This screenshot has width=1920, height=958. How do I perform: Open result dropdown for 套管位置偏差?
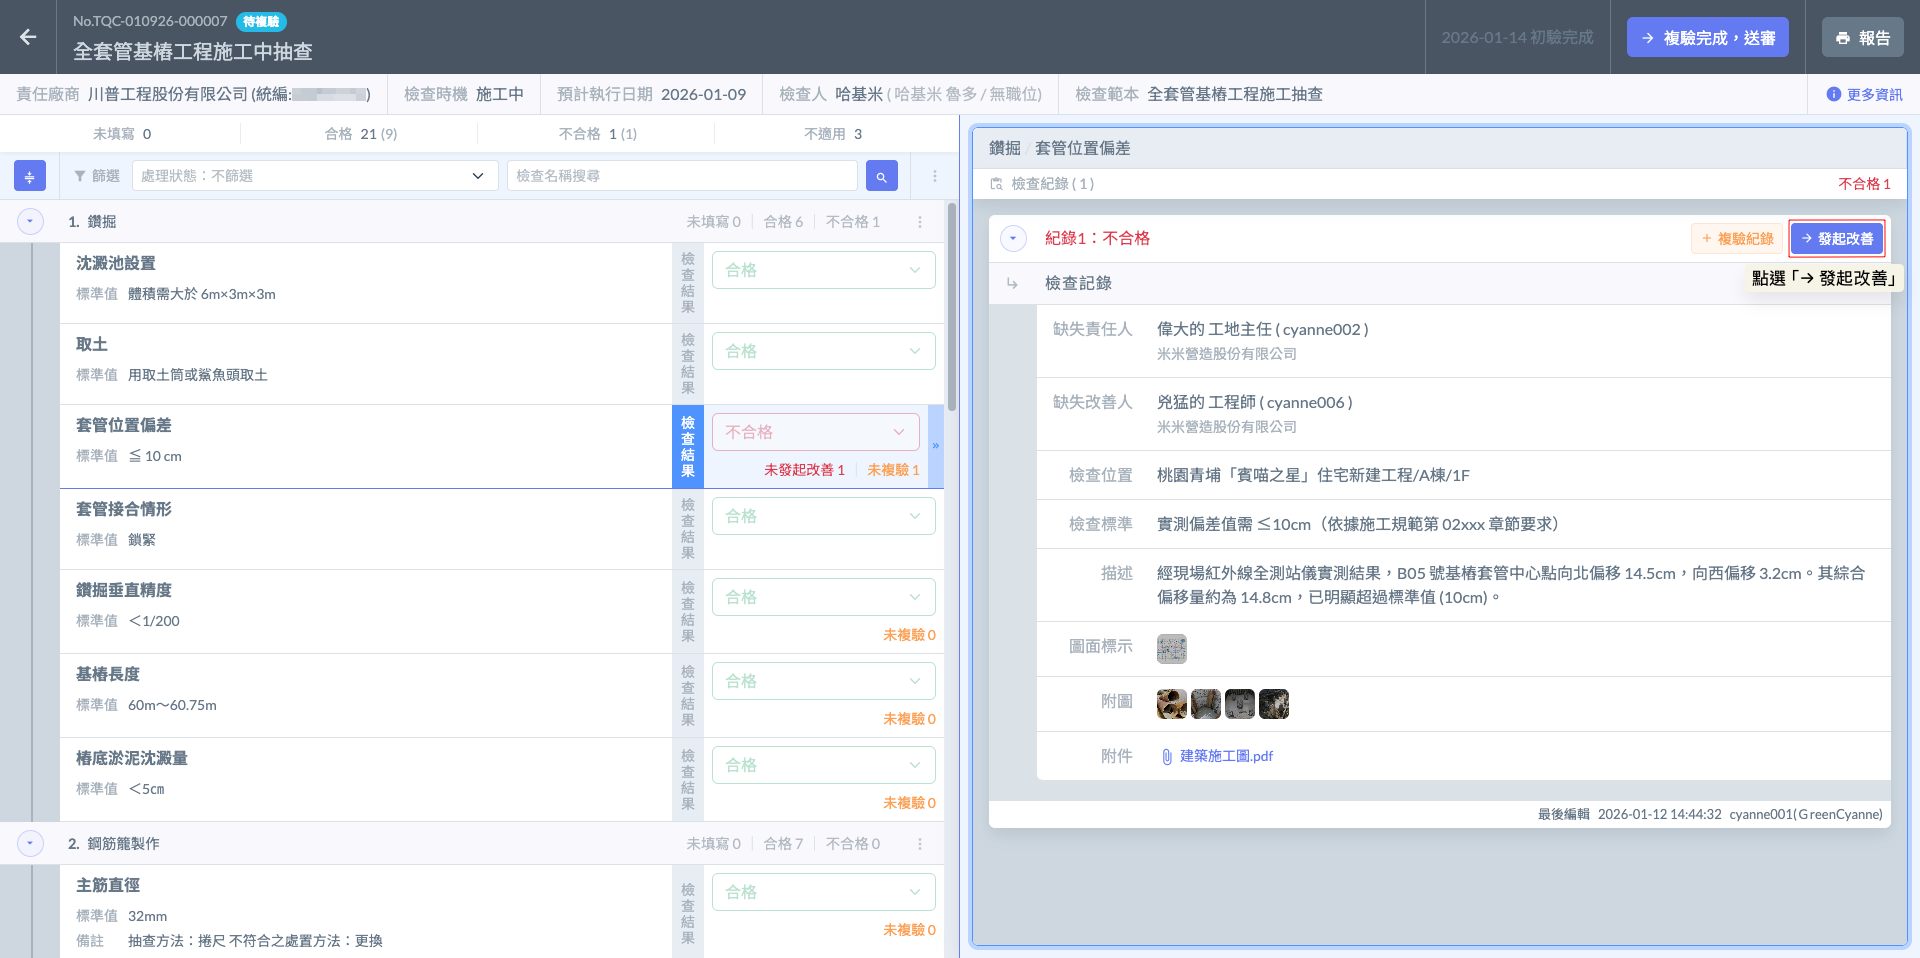[815, 432]
